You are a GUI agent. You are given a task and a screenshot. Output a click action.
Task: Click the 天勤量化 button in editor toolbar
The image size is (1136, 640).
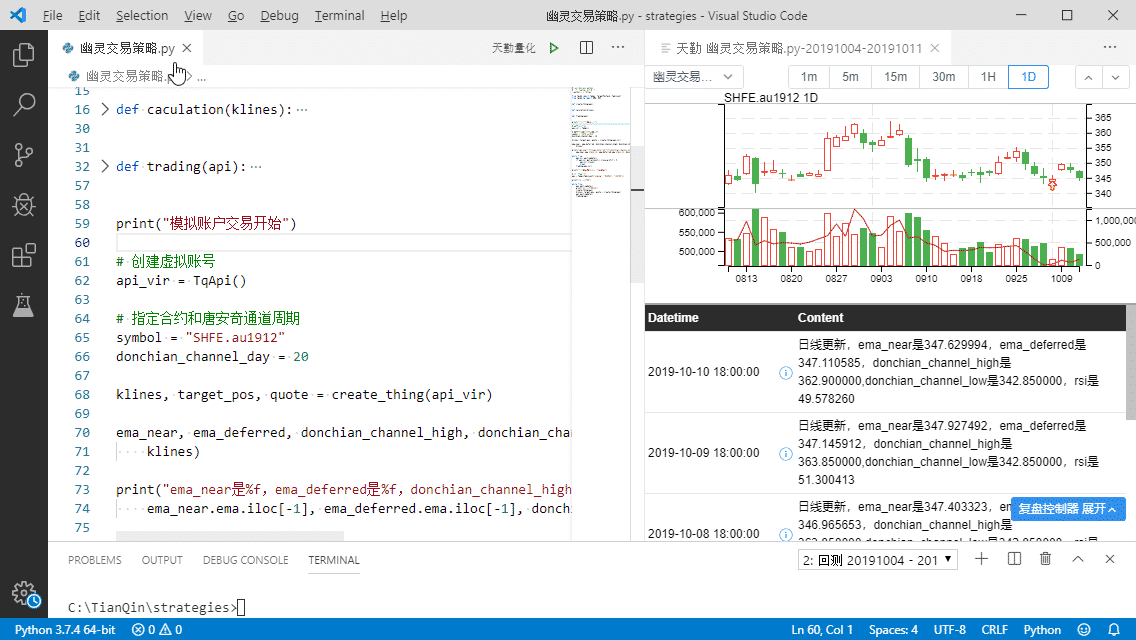pos(514,48)
